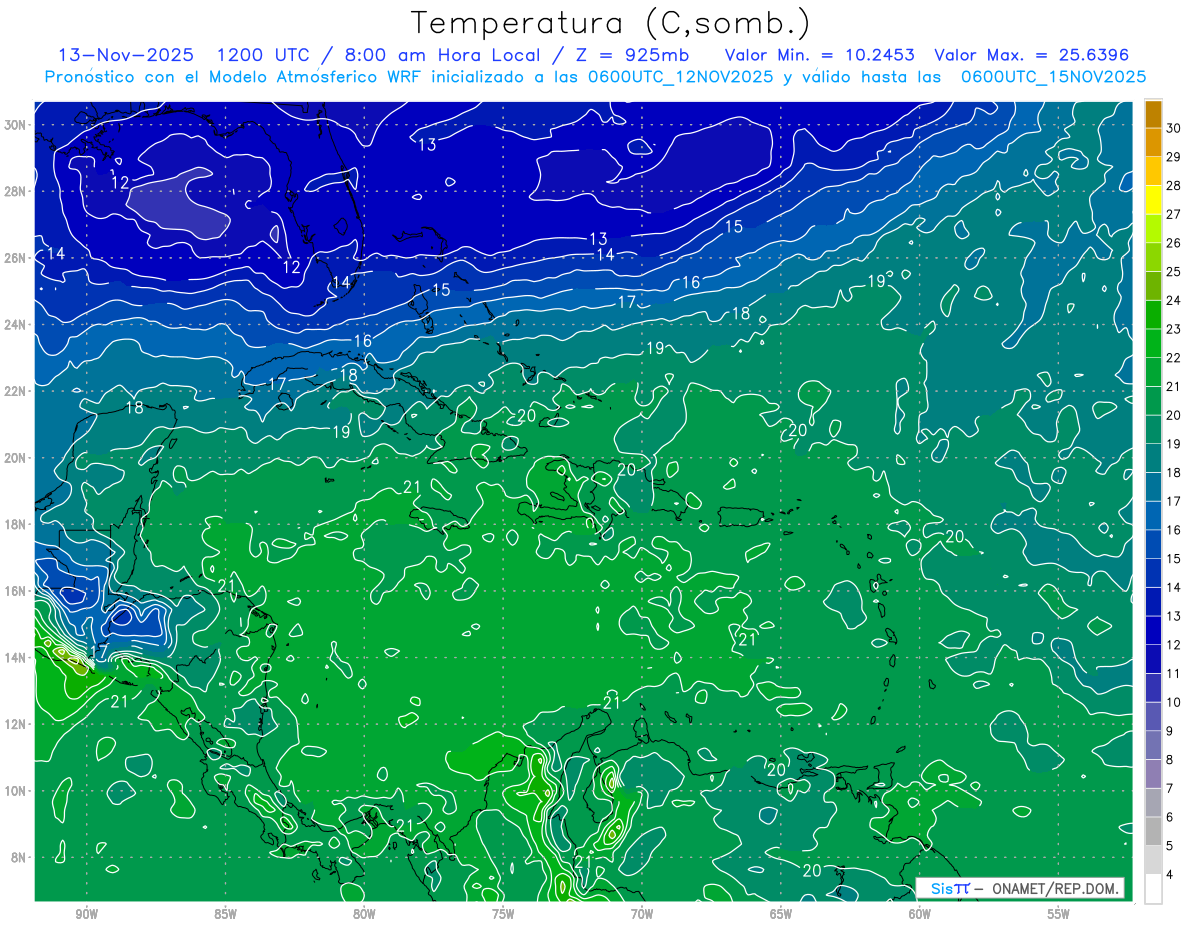Click the legend swatch between 25 and 26
The height and width of the screenshot is (927, 1200).
pyautogui.click(x=1153, y=257)
